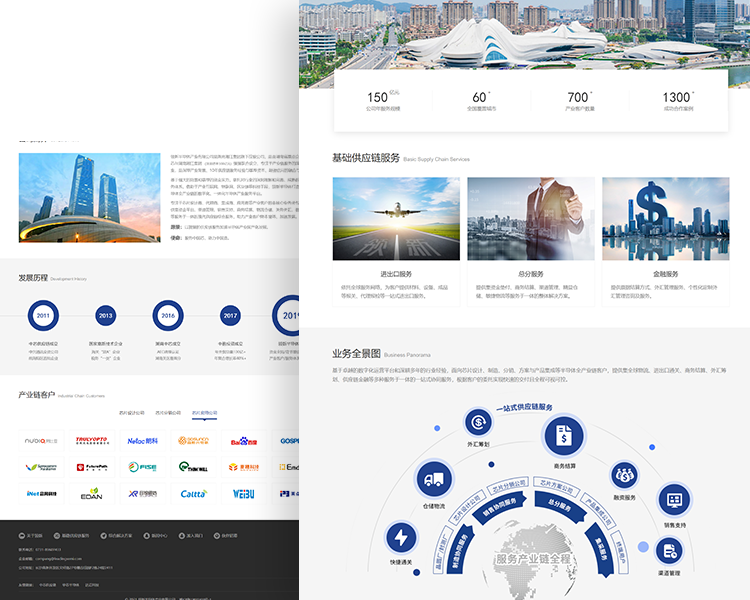The height and width of the screenshot is (600, 750).
Task: Open the 总分服务 businessman card image
Action: 531,219
